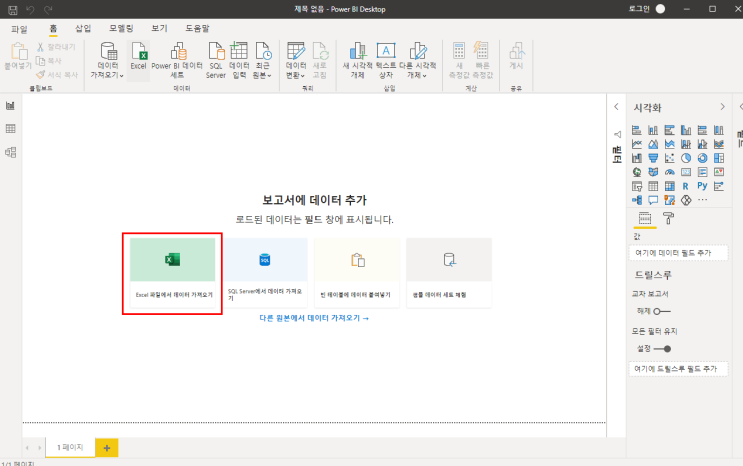The image size is (743, 466).
Task: Select the Matrix visual
Action: (670, 186)
